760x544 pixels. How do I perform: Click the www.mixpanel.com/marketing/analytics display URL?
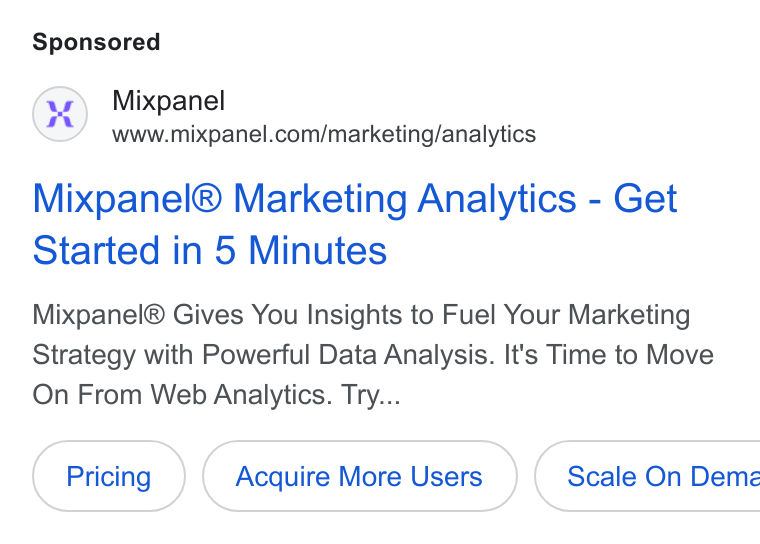[x=324, y=134]
